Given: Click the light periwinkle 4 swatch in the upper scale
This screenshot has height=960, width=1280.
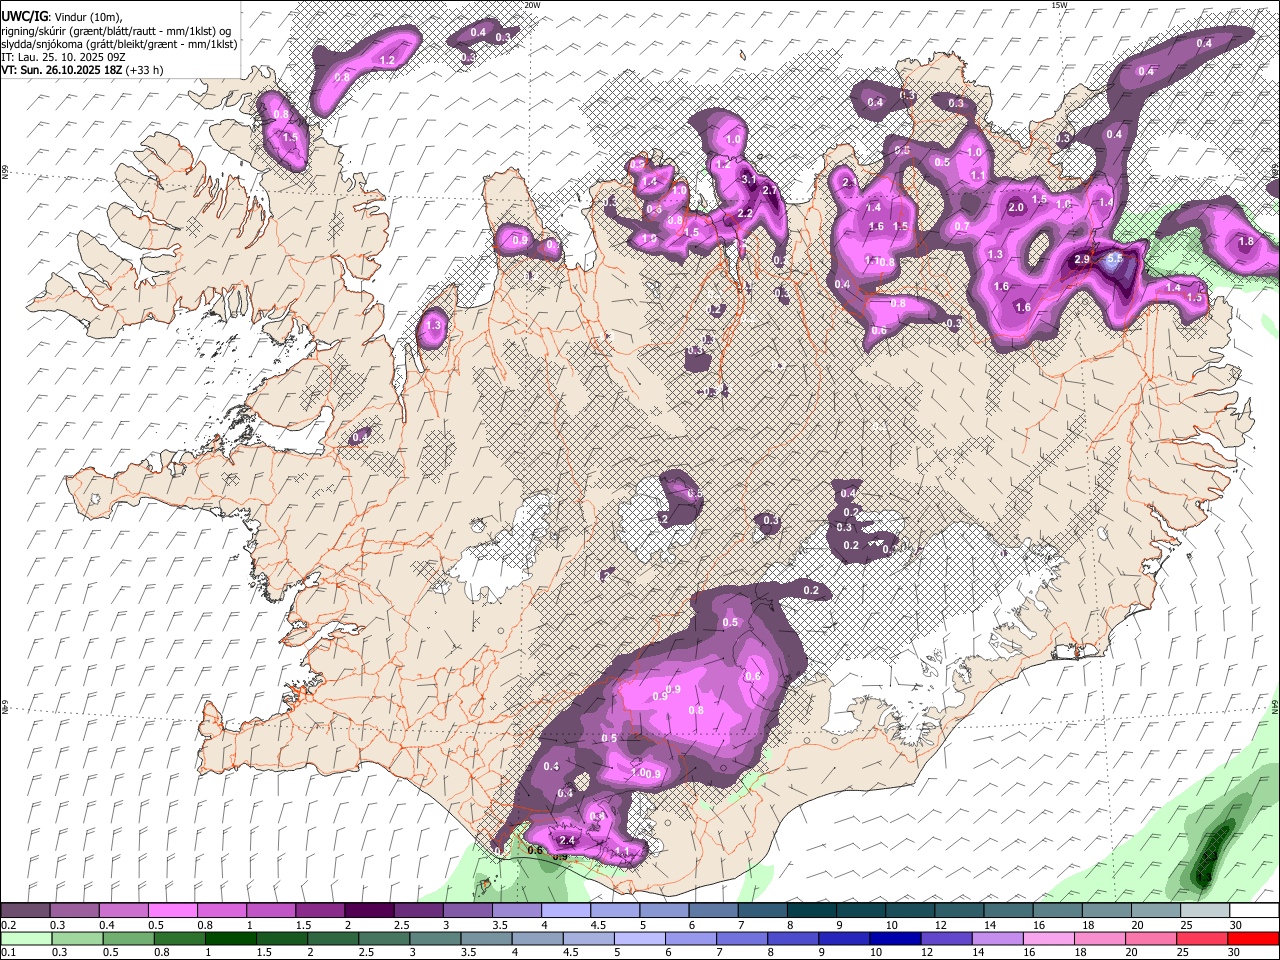Looking at the screenshot, I should click(566, 911).
